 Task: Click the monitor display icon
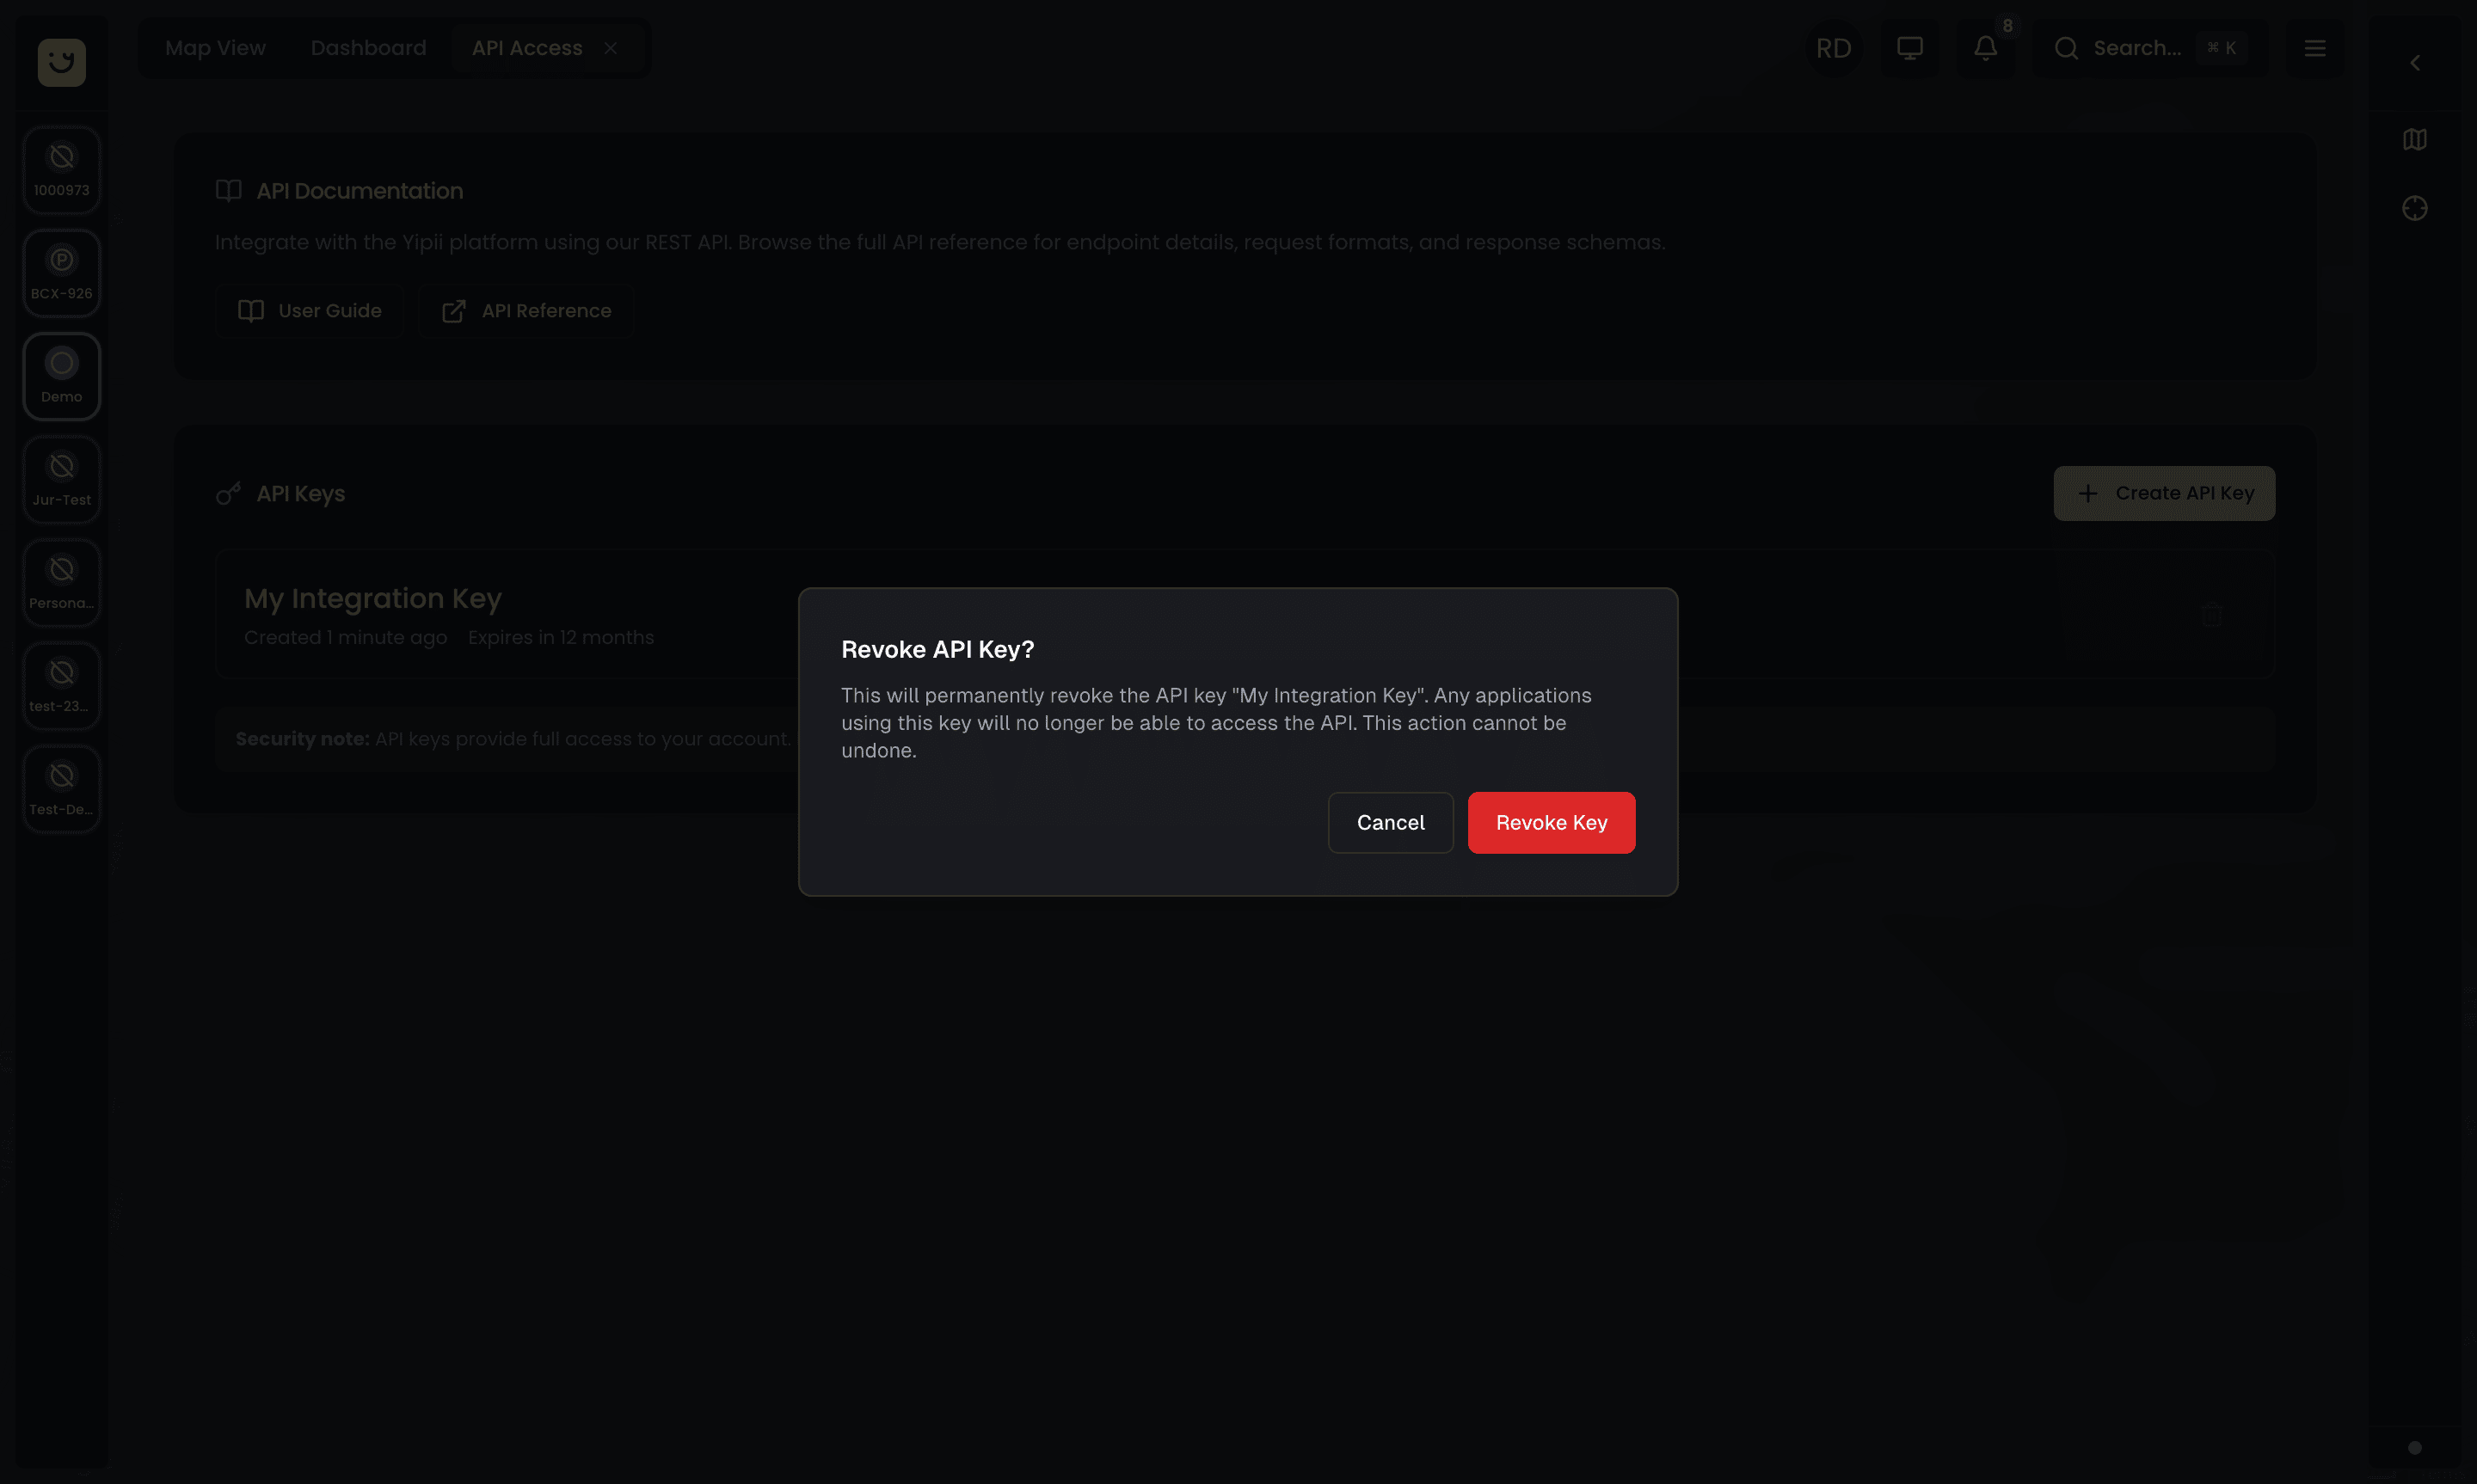(1909, 48)
